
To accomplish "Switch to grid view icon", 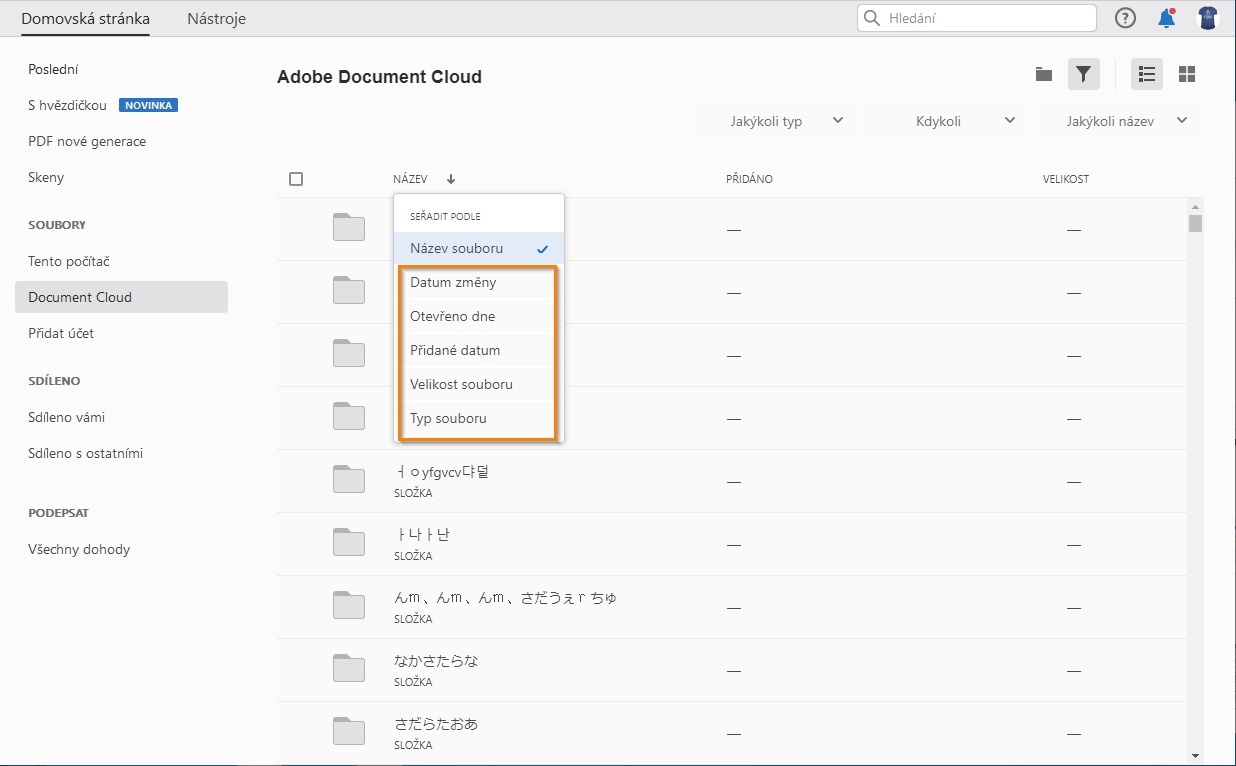I will click(1186, 74).
